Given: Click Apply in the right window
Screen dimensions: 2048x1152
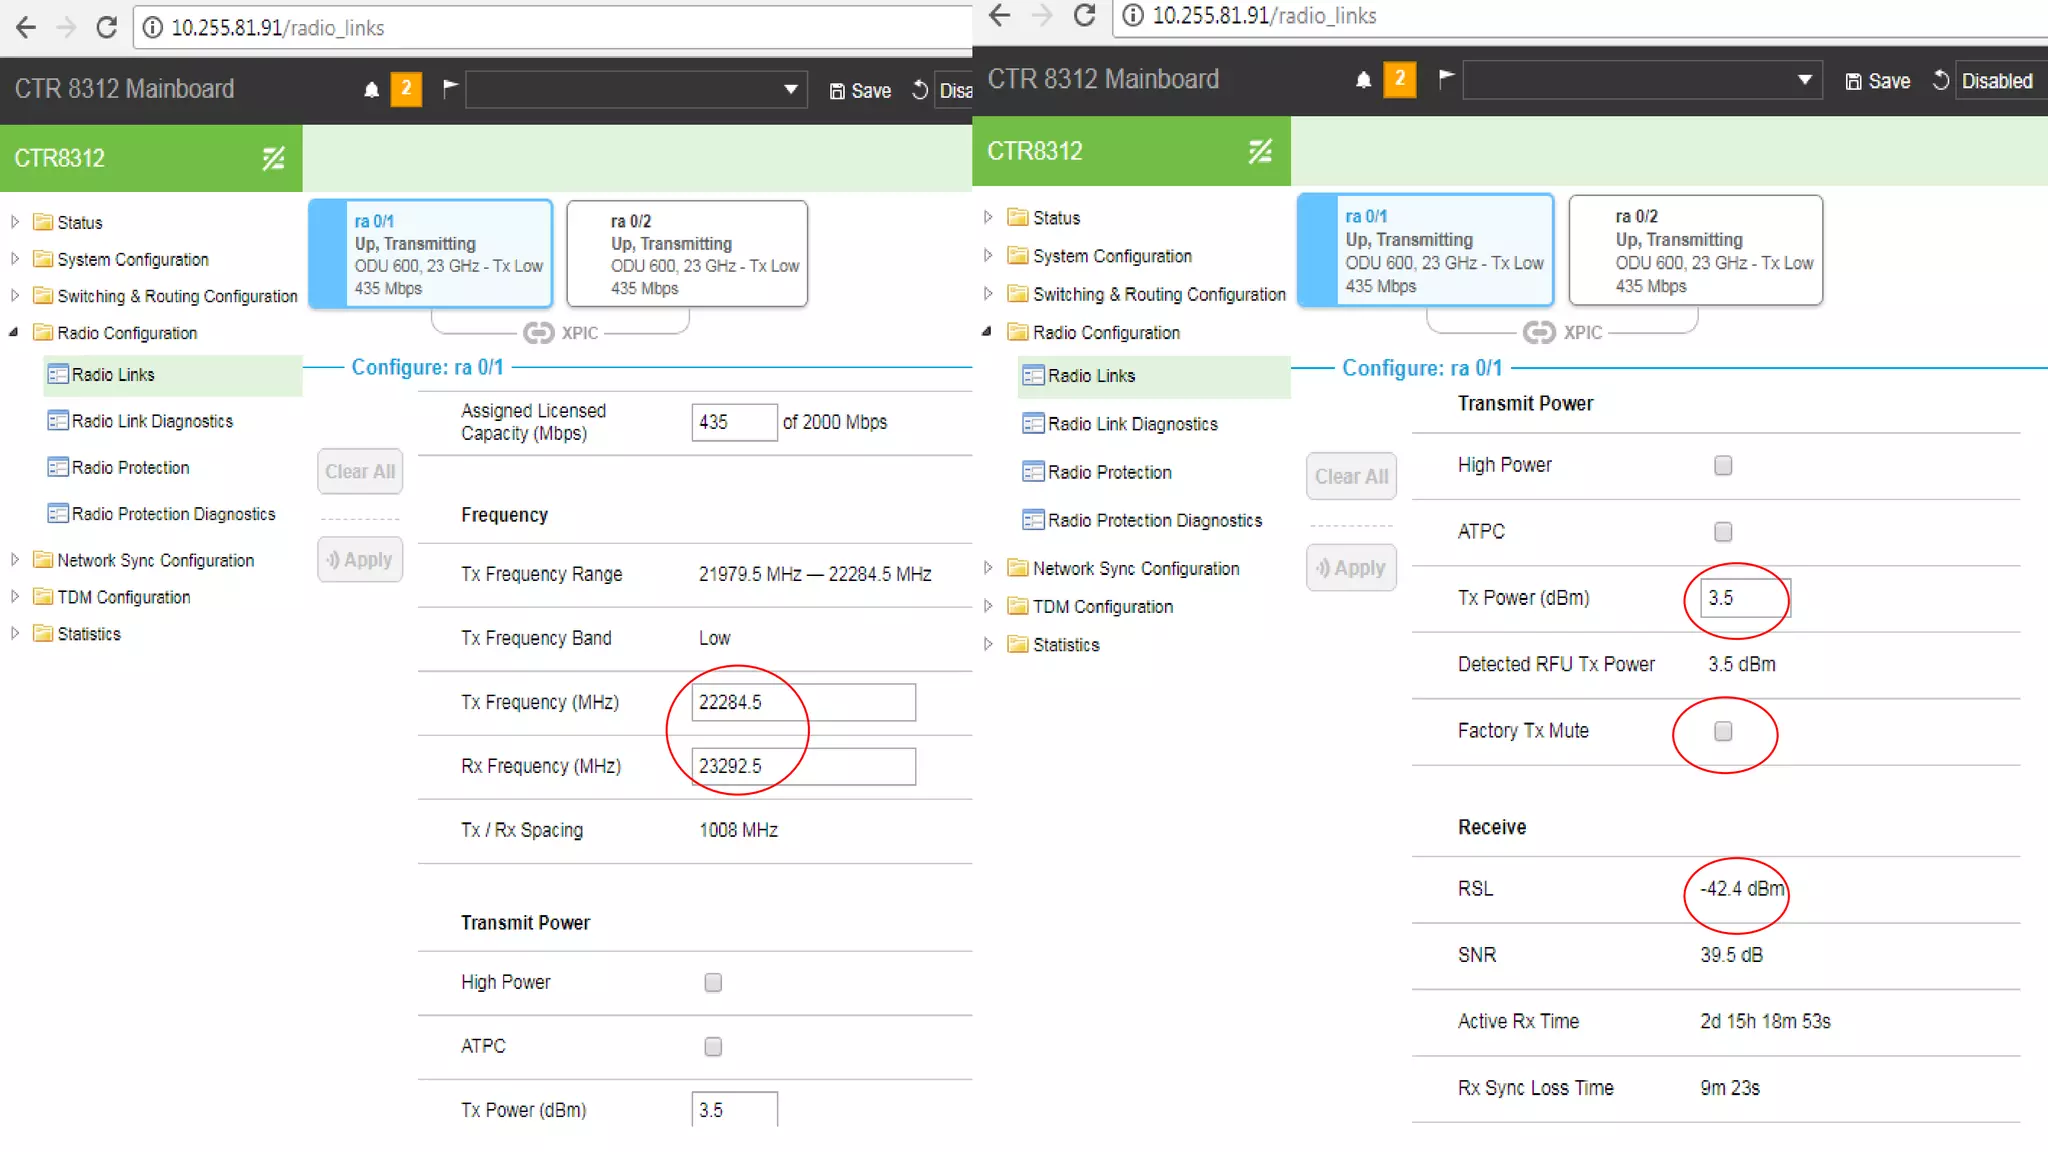Looking at the screenshot, I should tap(1352, 568).
